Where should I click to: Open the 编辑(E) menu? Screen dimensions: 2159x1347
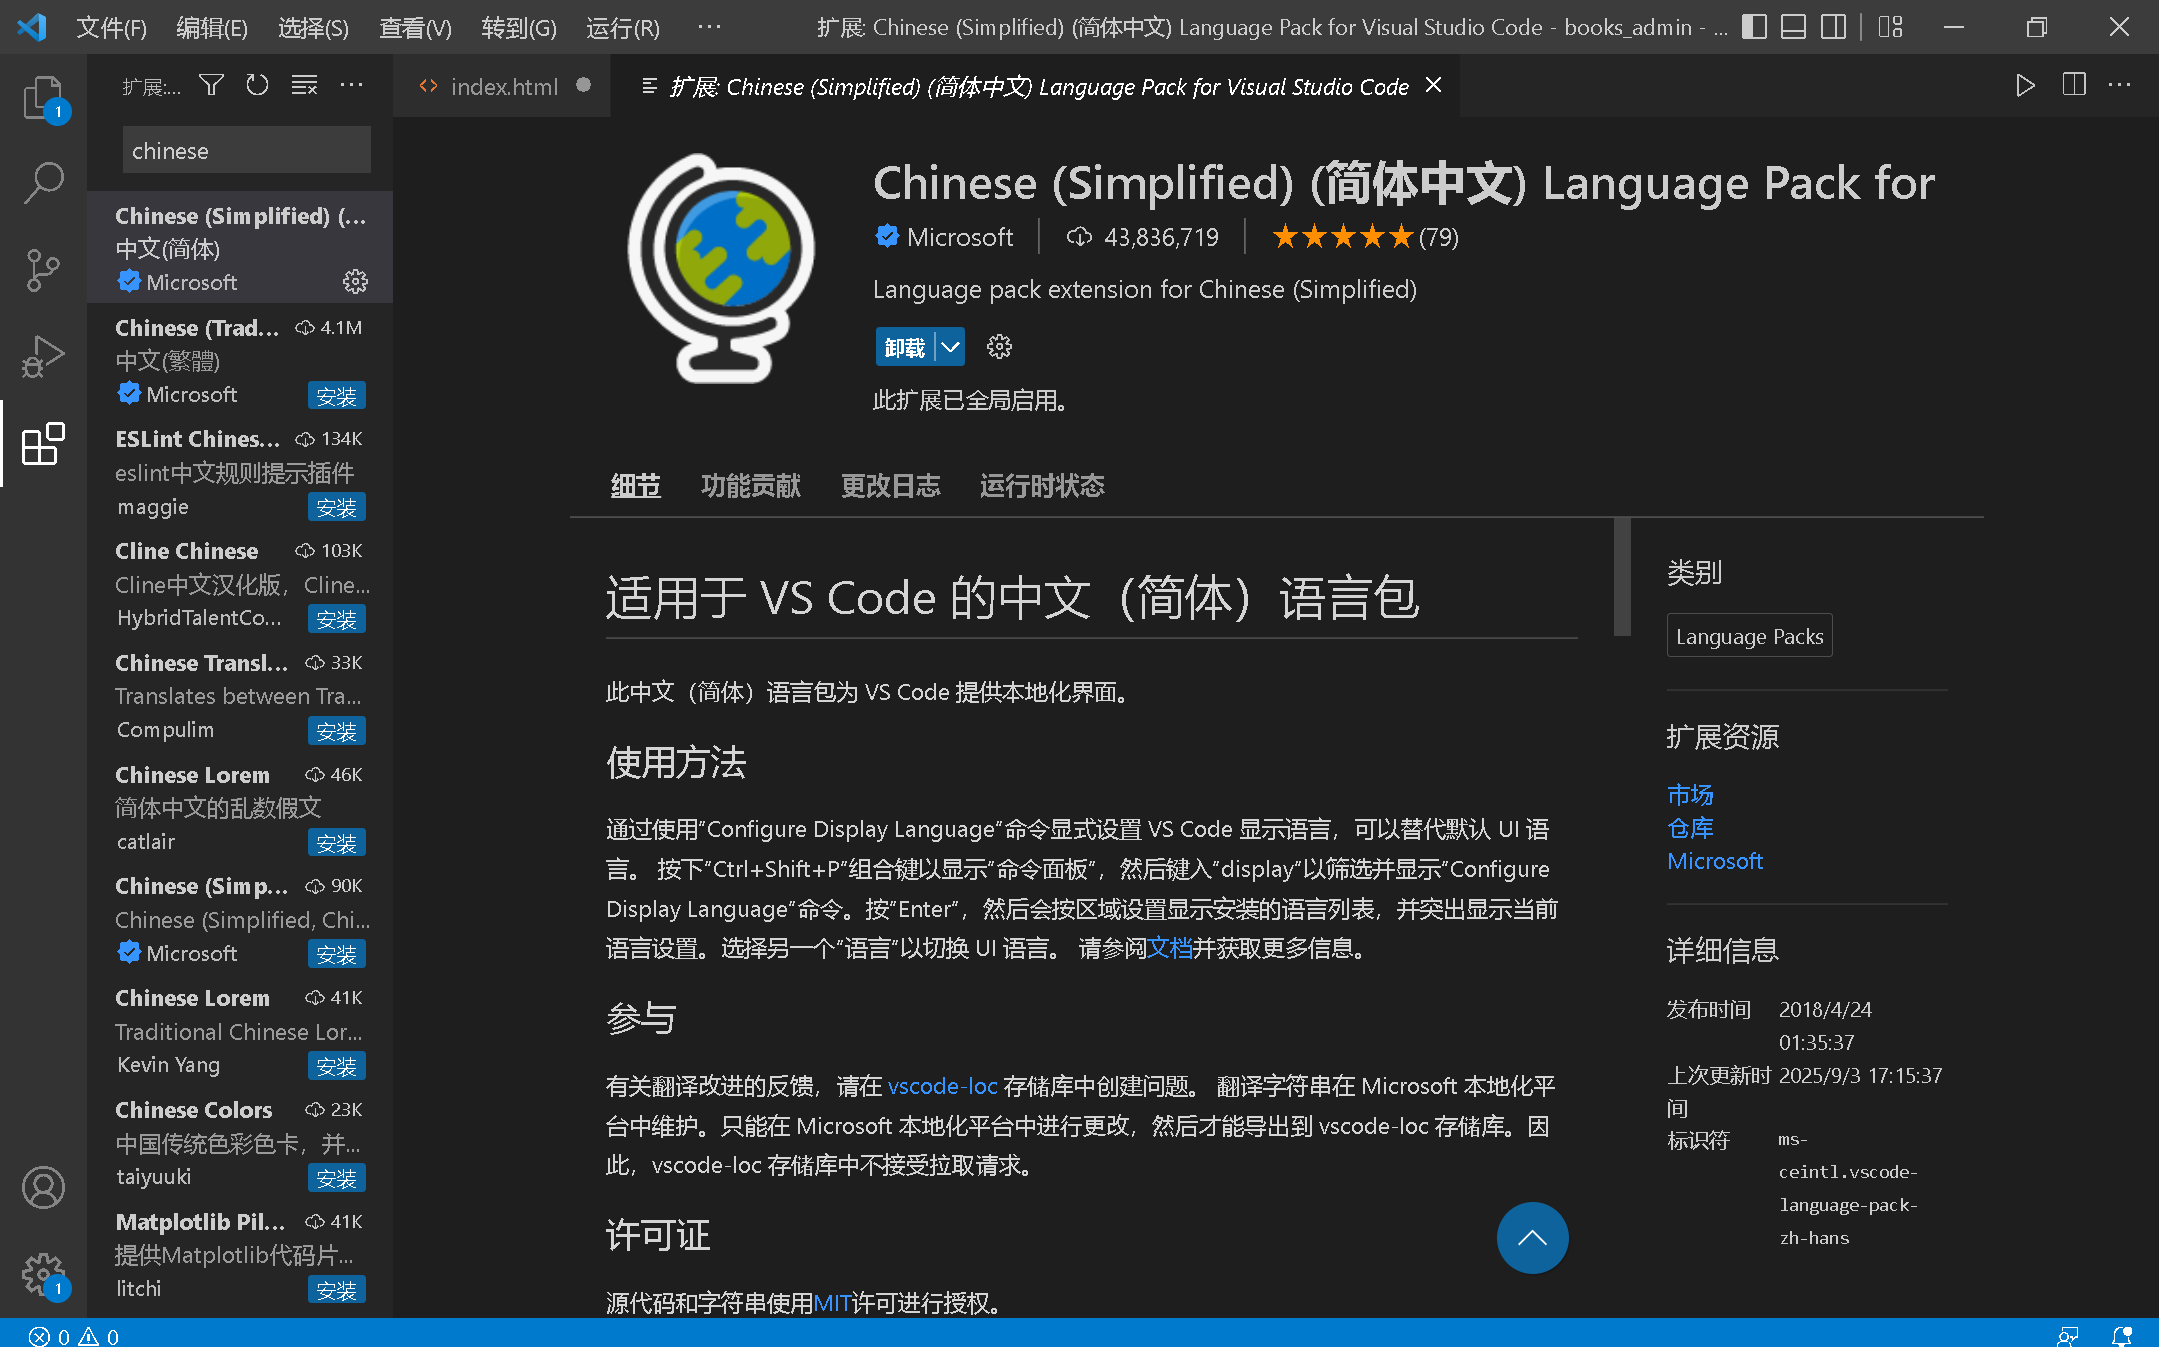[x=212, y=28]
